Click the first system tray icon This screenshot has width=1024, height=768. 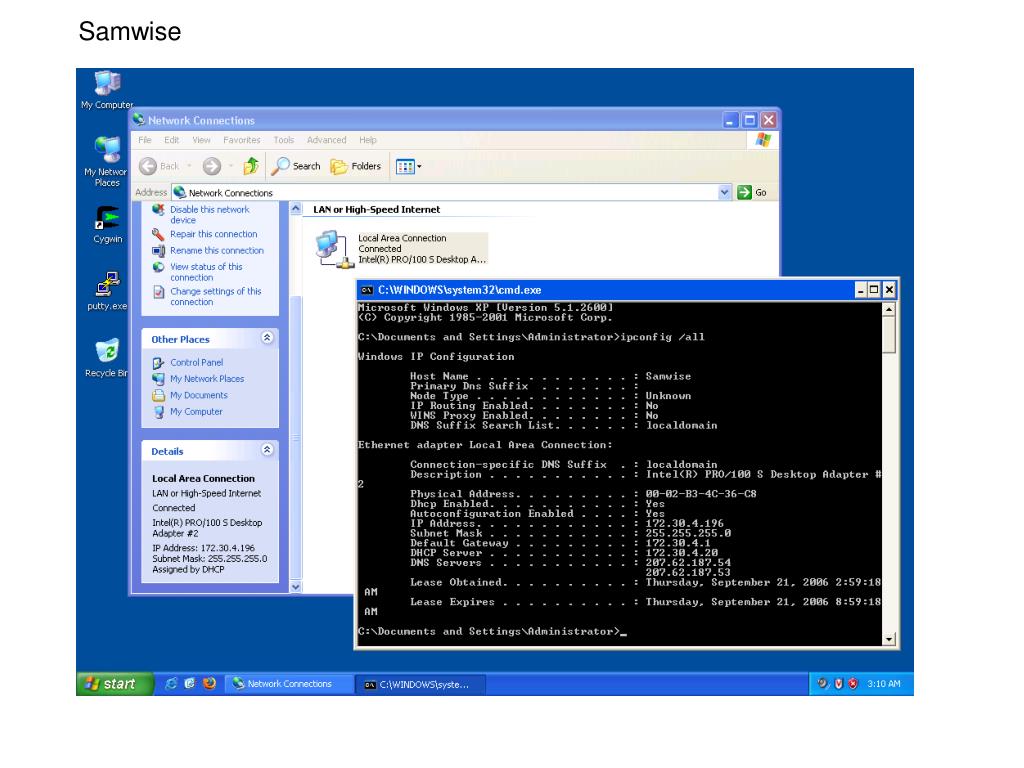pyautogui.click(x=823, y=684)
